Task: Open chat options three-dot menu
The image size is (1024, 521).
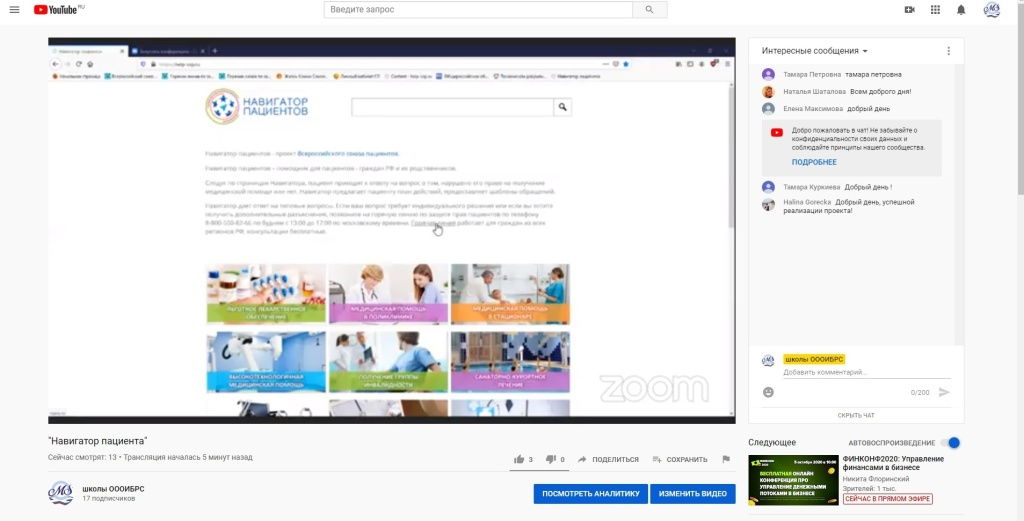Action: pyautogui.click(x=948, y=51)
